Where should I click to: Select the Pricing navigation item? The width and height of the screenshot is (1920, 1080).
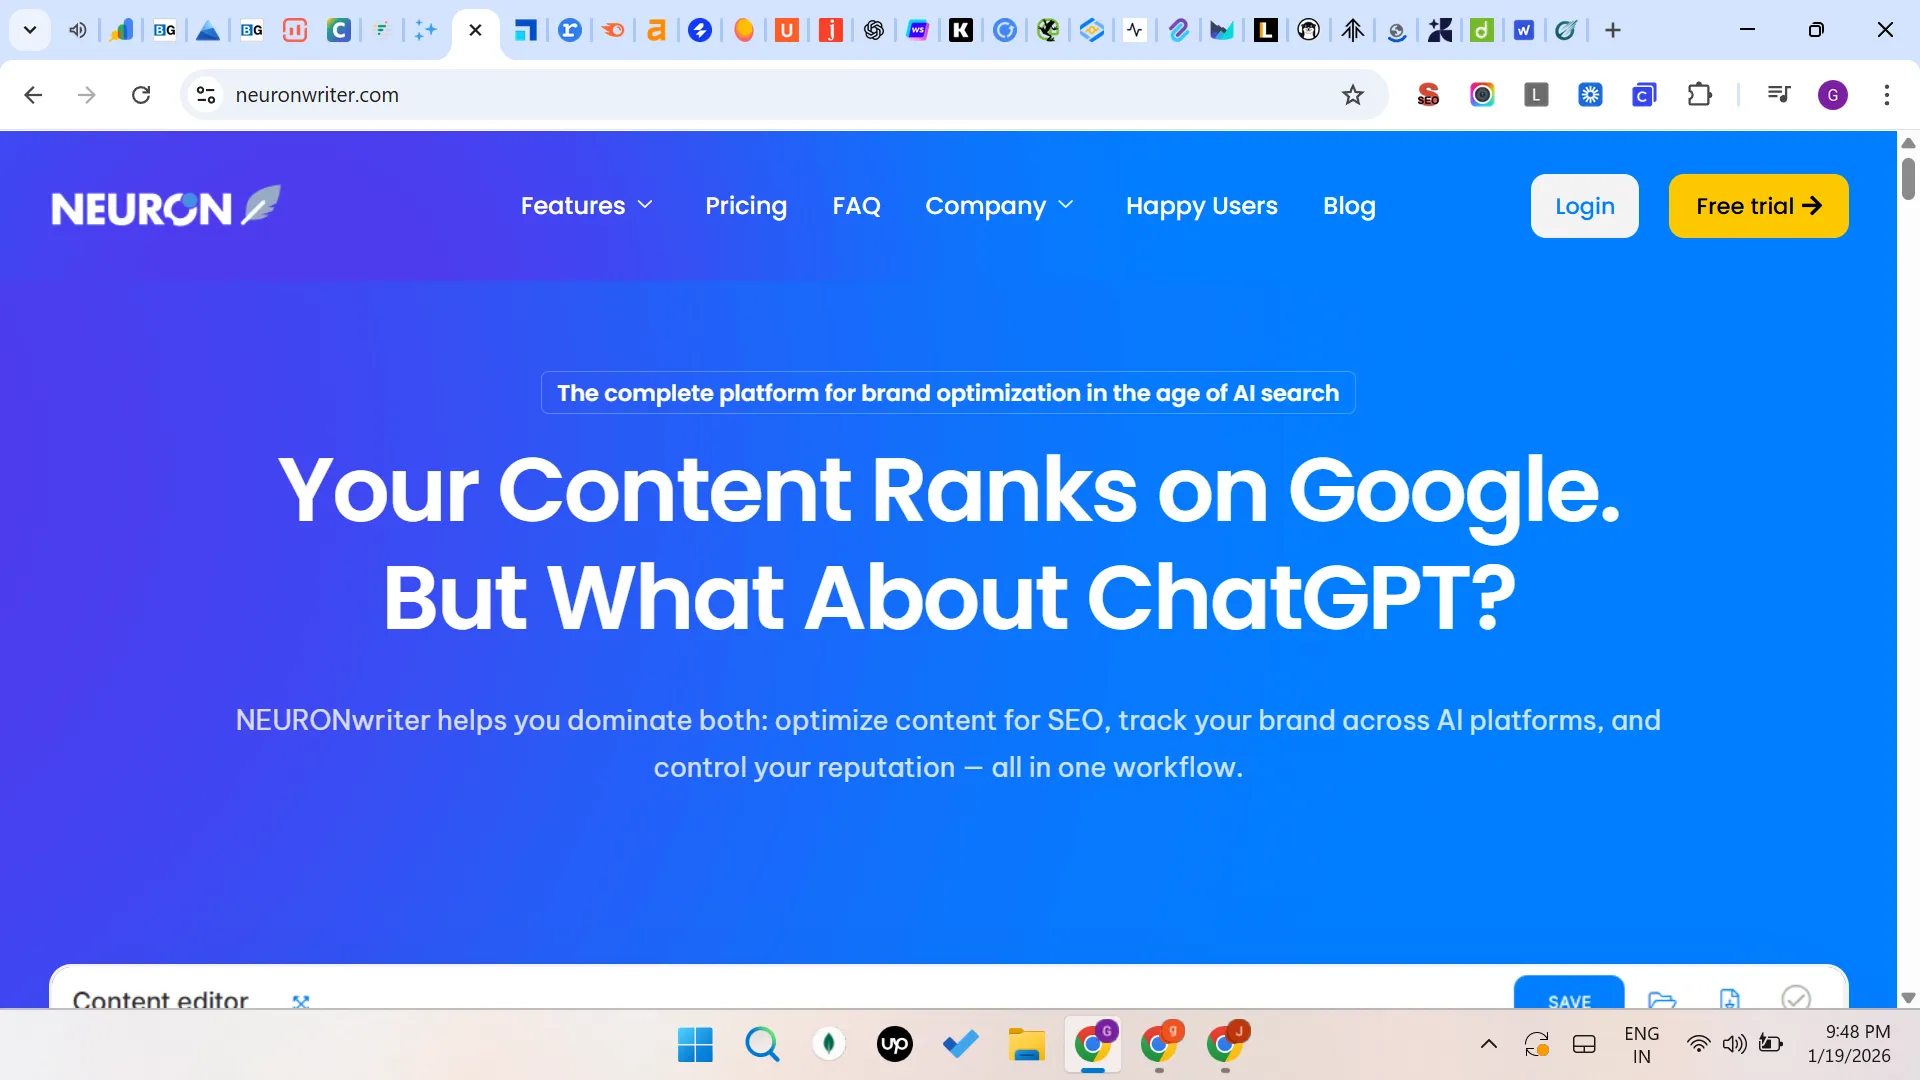pos(746,206)
